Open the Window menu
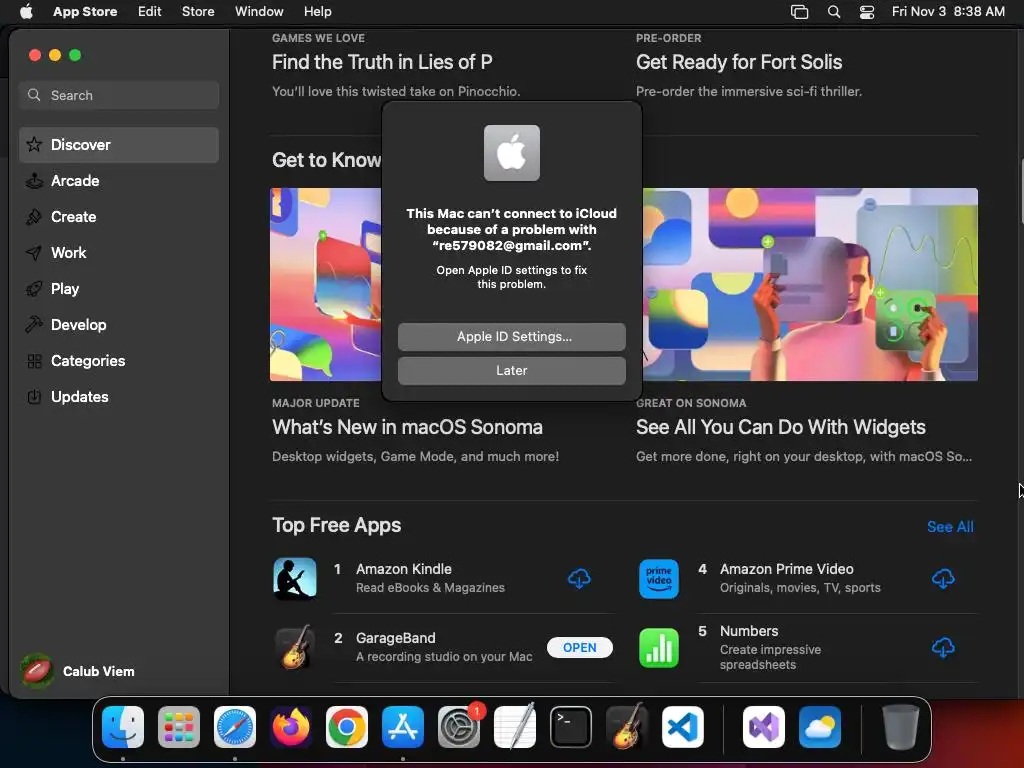 coord(259,12)
